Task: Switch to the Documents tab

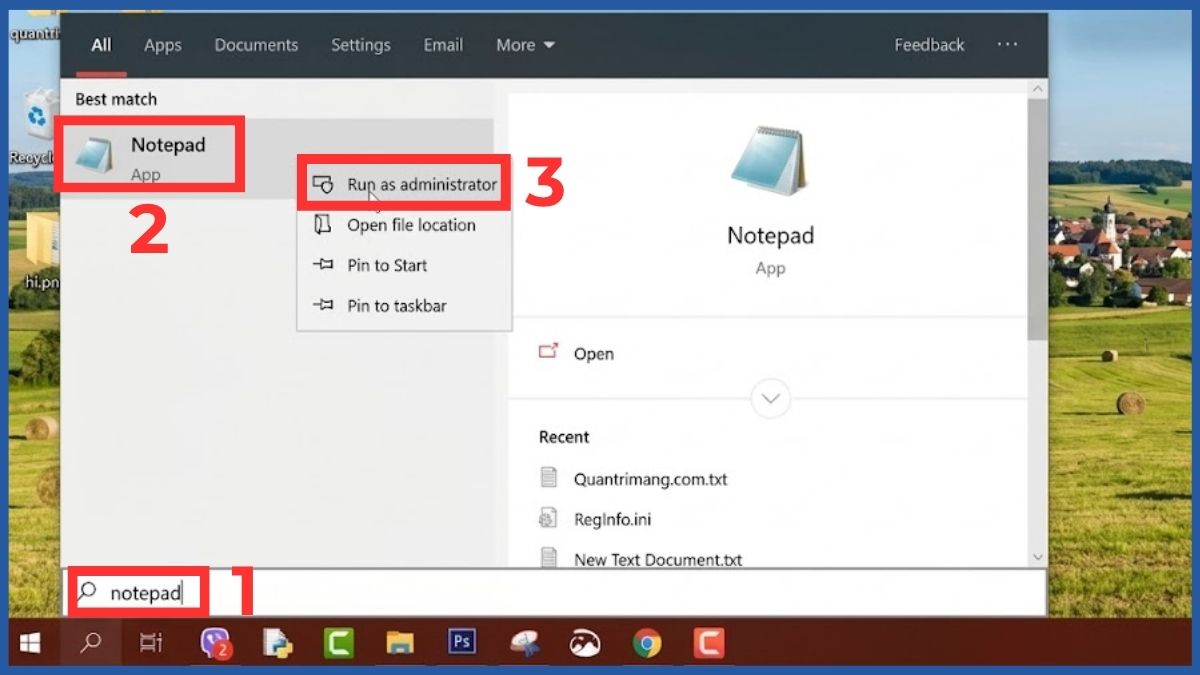Action: coord(256,45)
